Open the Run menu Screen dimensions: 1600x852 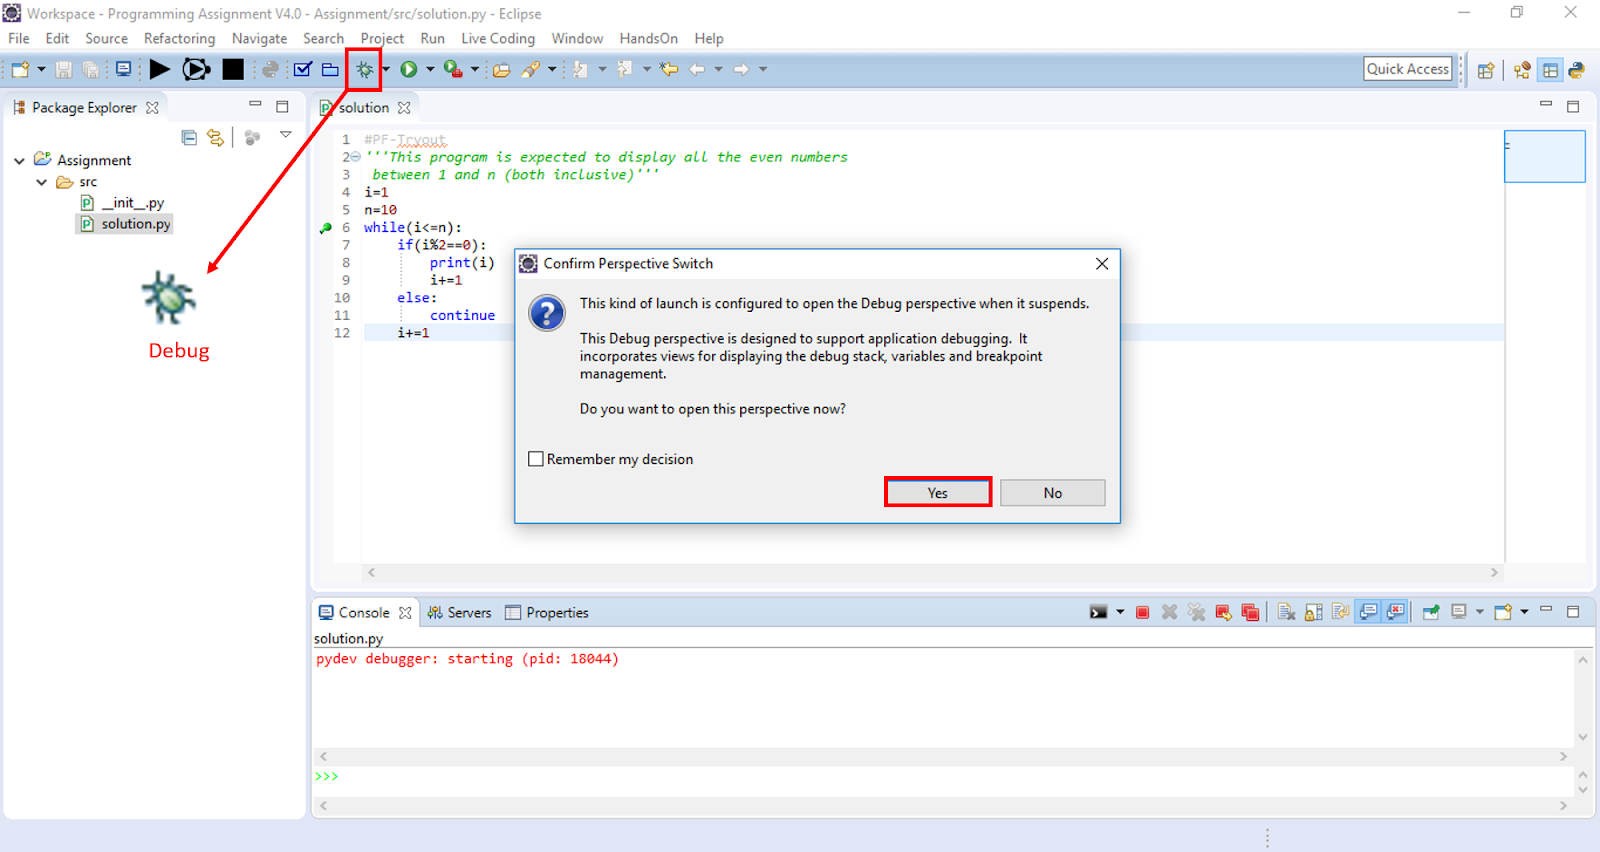tap(433, 38)
